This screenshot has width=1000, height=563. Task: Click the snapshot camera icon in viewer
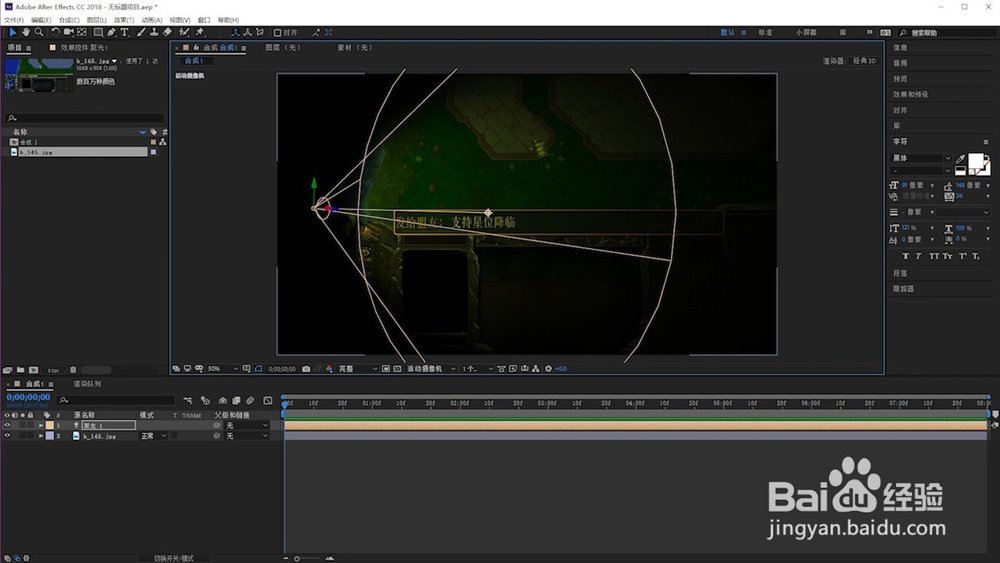306,369
